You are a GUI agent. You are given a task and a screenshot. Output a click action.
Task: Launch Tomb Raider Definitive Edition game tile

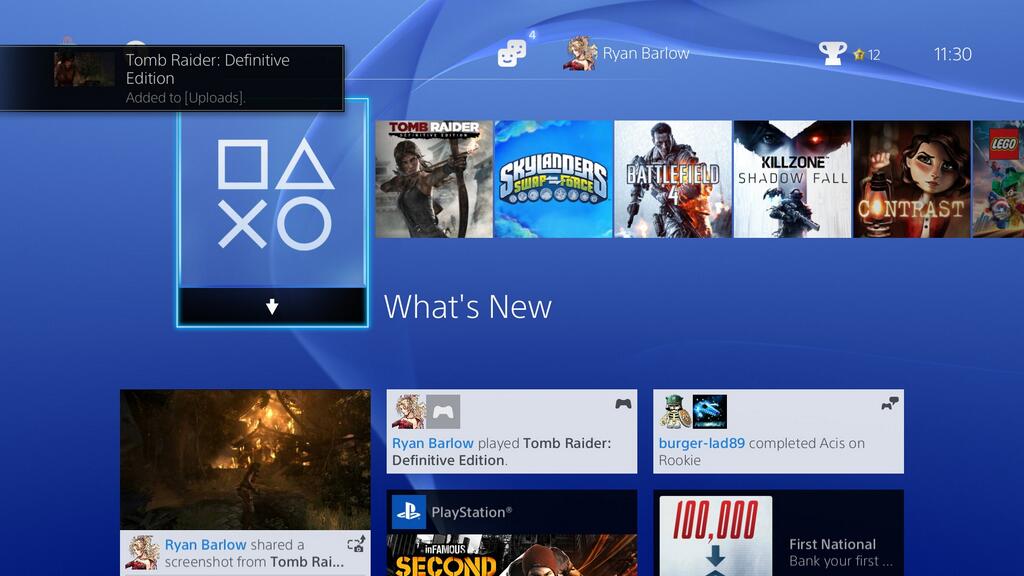click(x=434, y=179)
